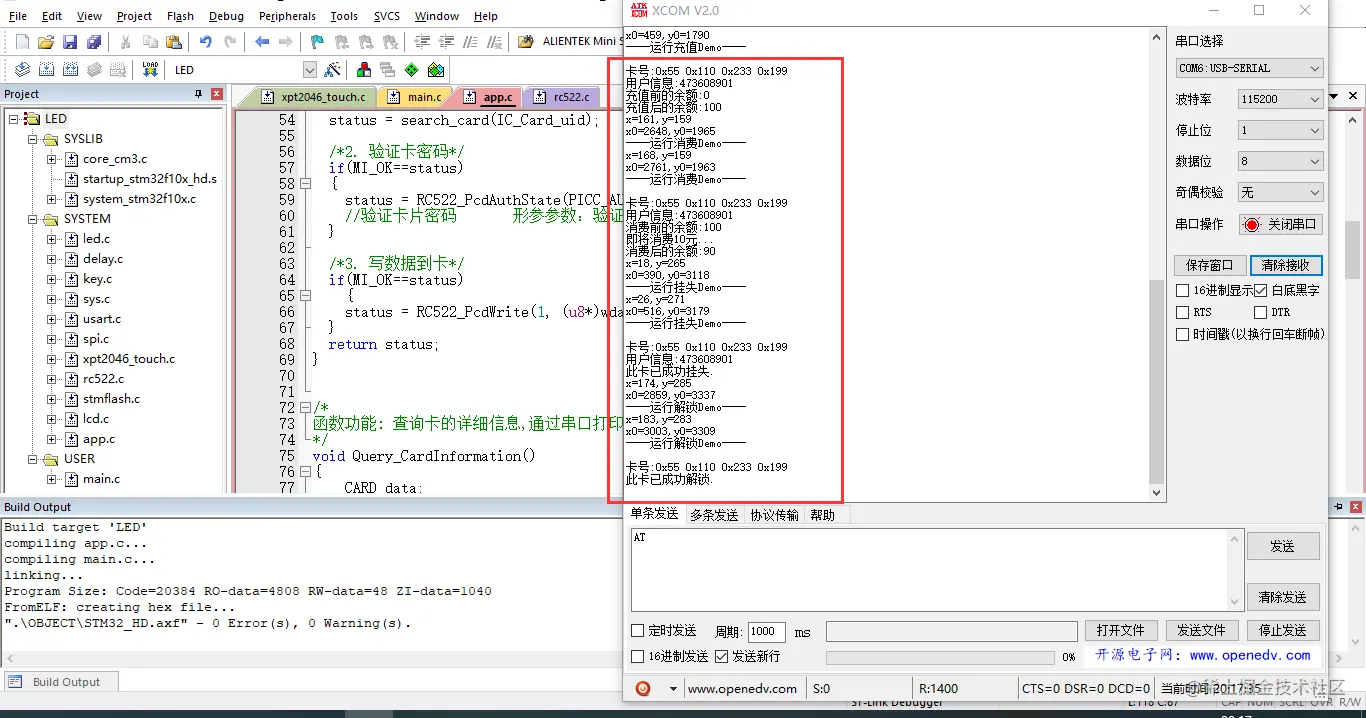Image resolution: width=1366 pixels, height=718 pixels.
Task: Click the XCOM receive area vertical scrollbar
Action: click(x=1157, y=264)
